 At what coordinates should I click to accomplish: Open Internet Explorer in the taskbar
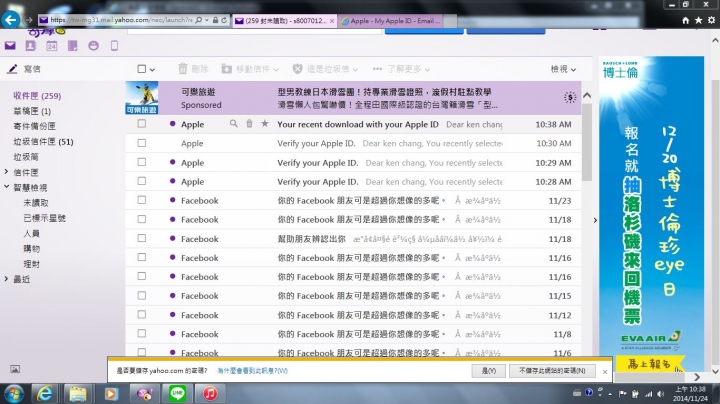[45, 393]
